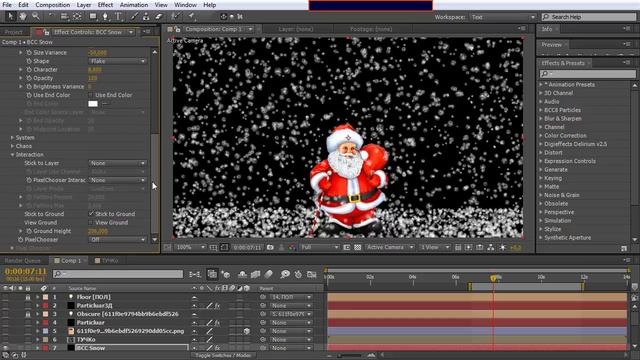Select the Rotation tool
Image resolution: width=640 pixels, height=360 pixels.
pyautogui.click(x=51, y=16)
